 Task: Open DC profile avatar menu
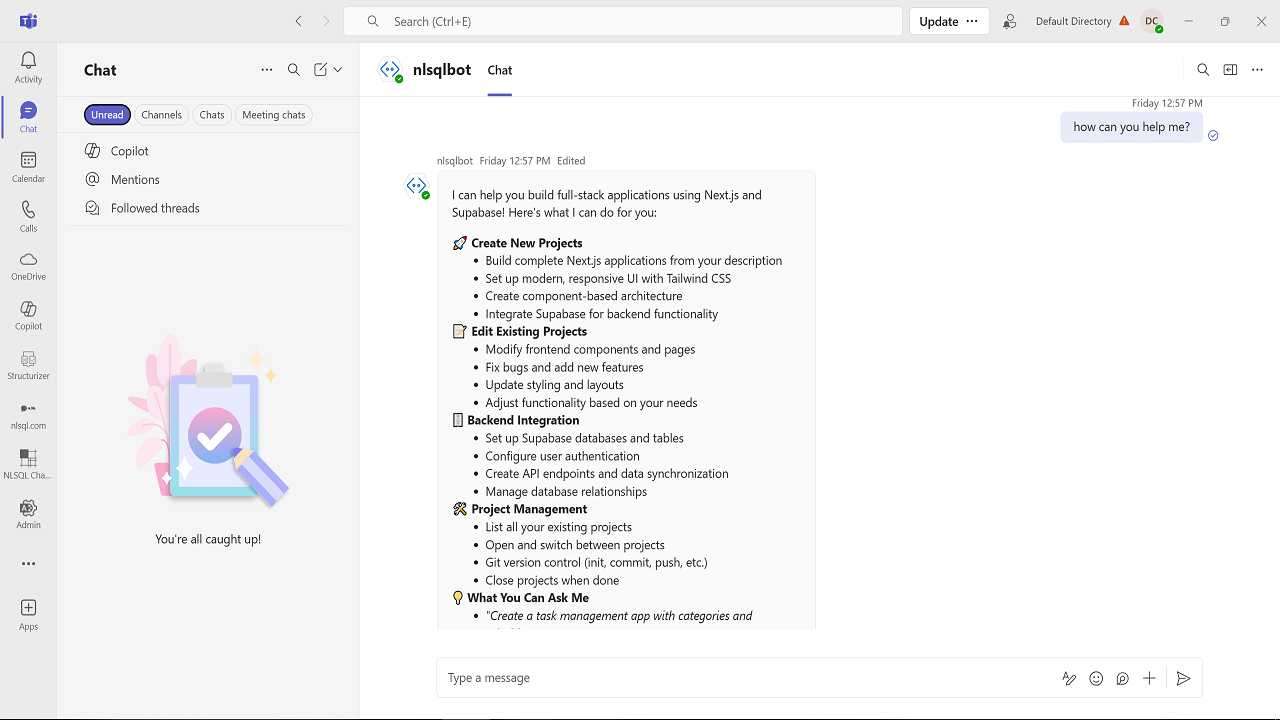click(x=1152, y=21)
